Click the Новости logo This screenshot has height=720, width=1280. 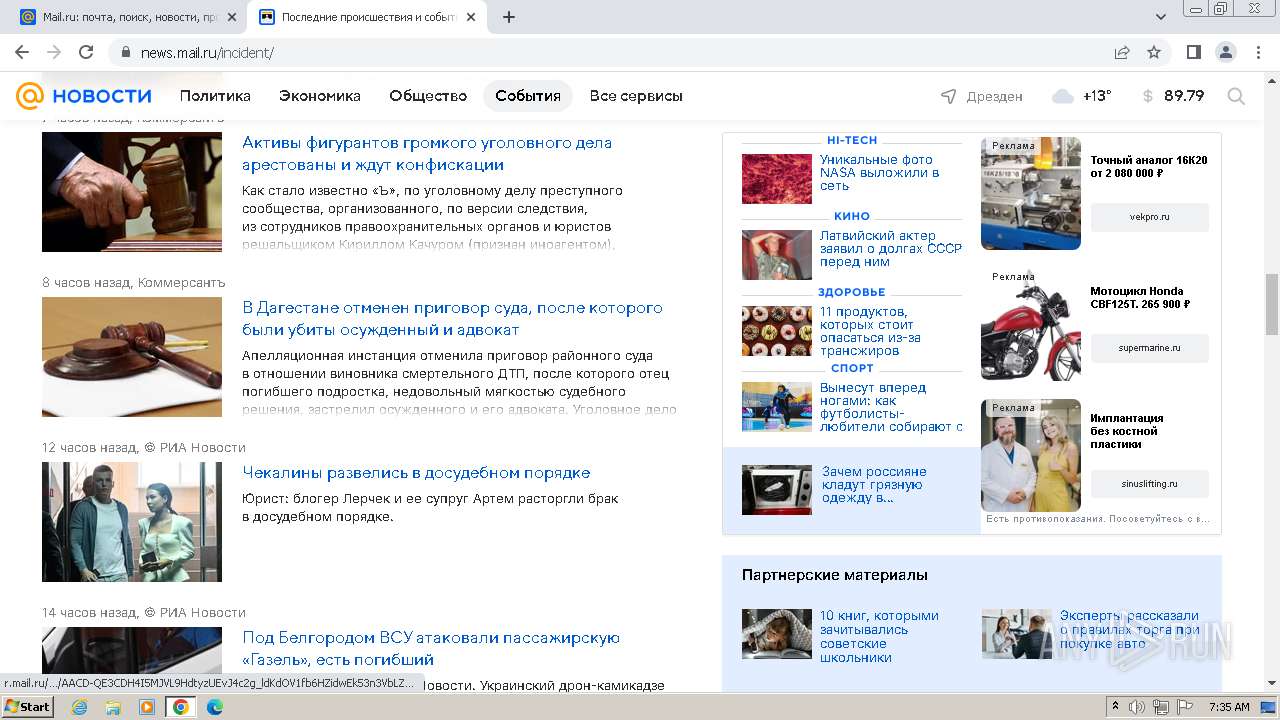(84, 96)
